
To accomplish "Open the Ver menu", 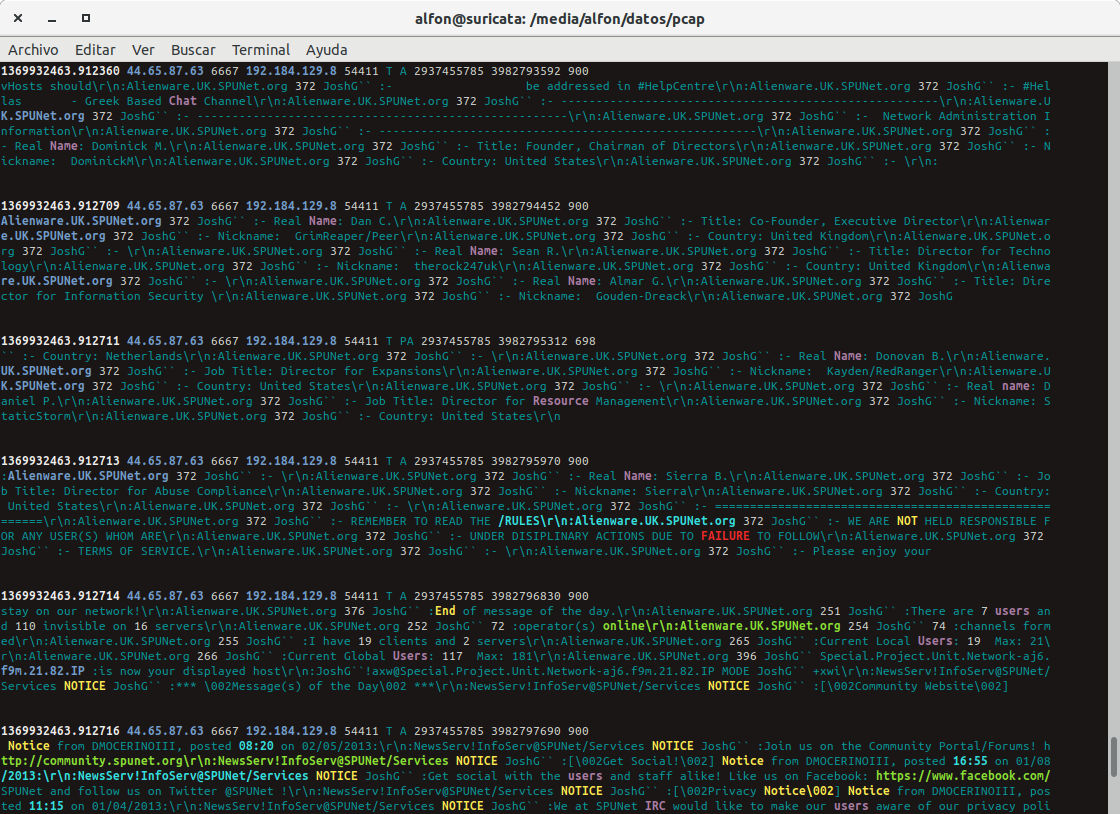I will 143,50.
